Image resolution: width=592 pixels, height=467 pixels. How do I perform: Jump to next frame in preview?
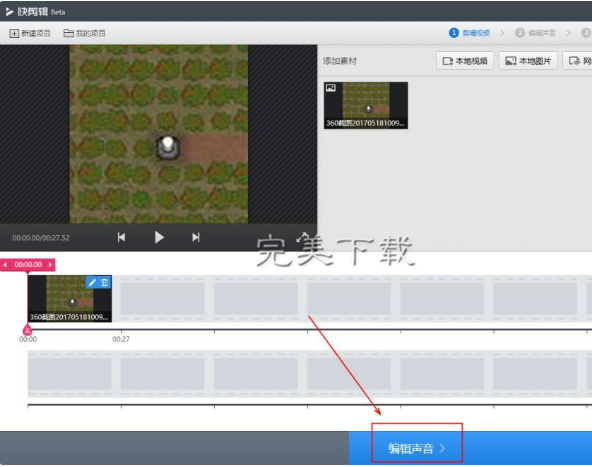(196, 237)
